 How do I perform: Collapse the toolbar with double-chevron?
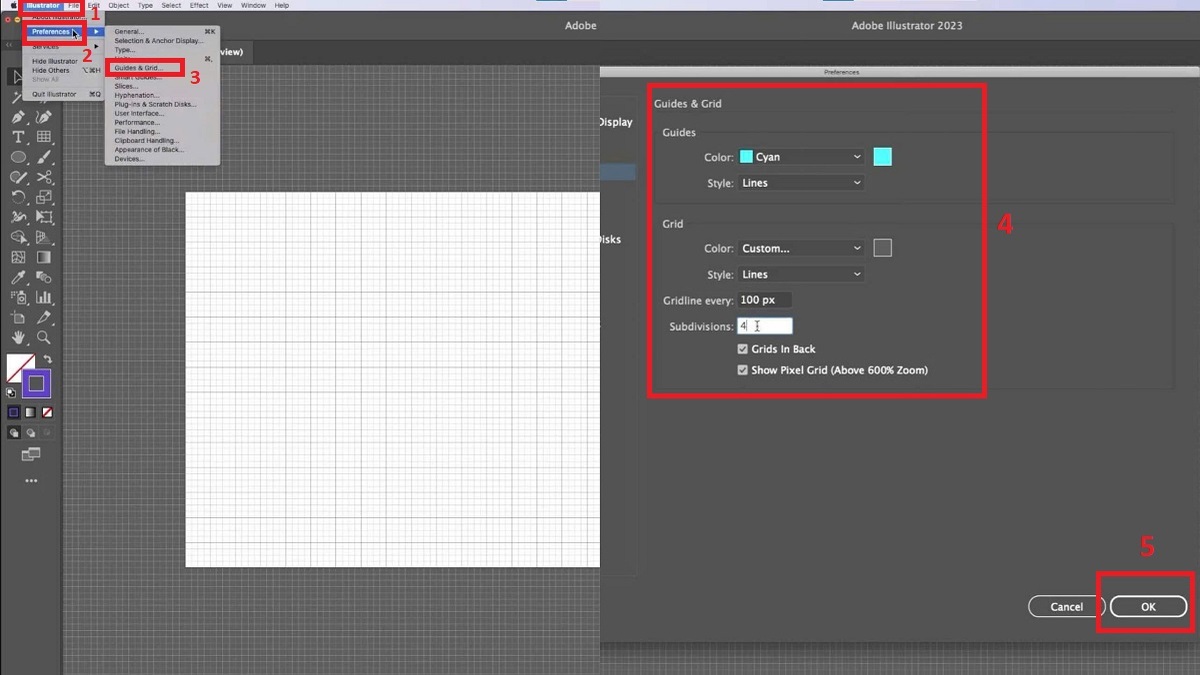point(9,45)
